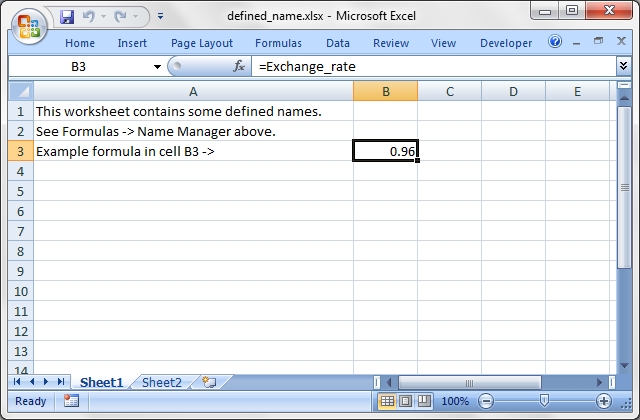Insert a new worksheet tab icon
Viewport: 640px width, 420px height.
coord(209,382)
